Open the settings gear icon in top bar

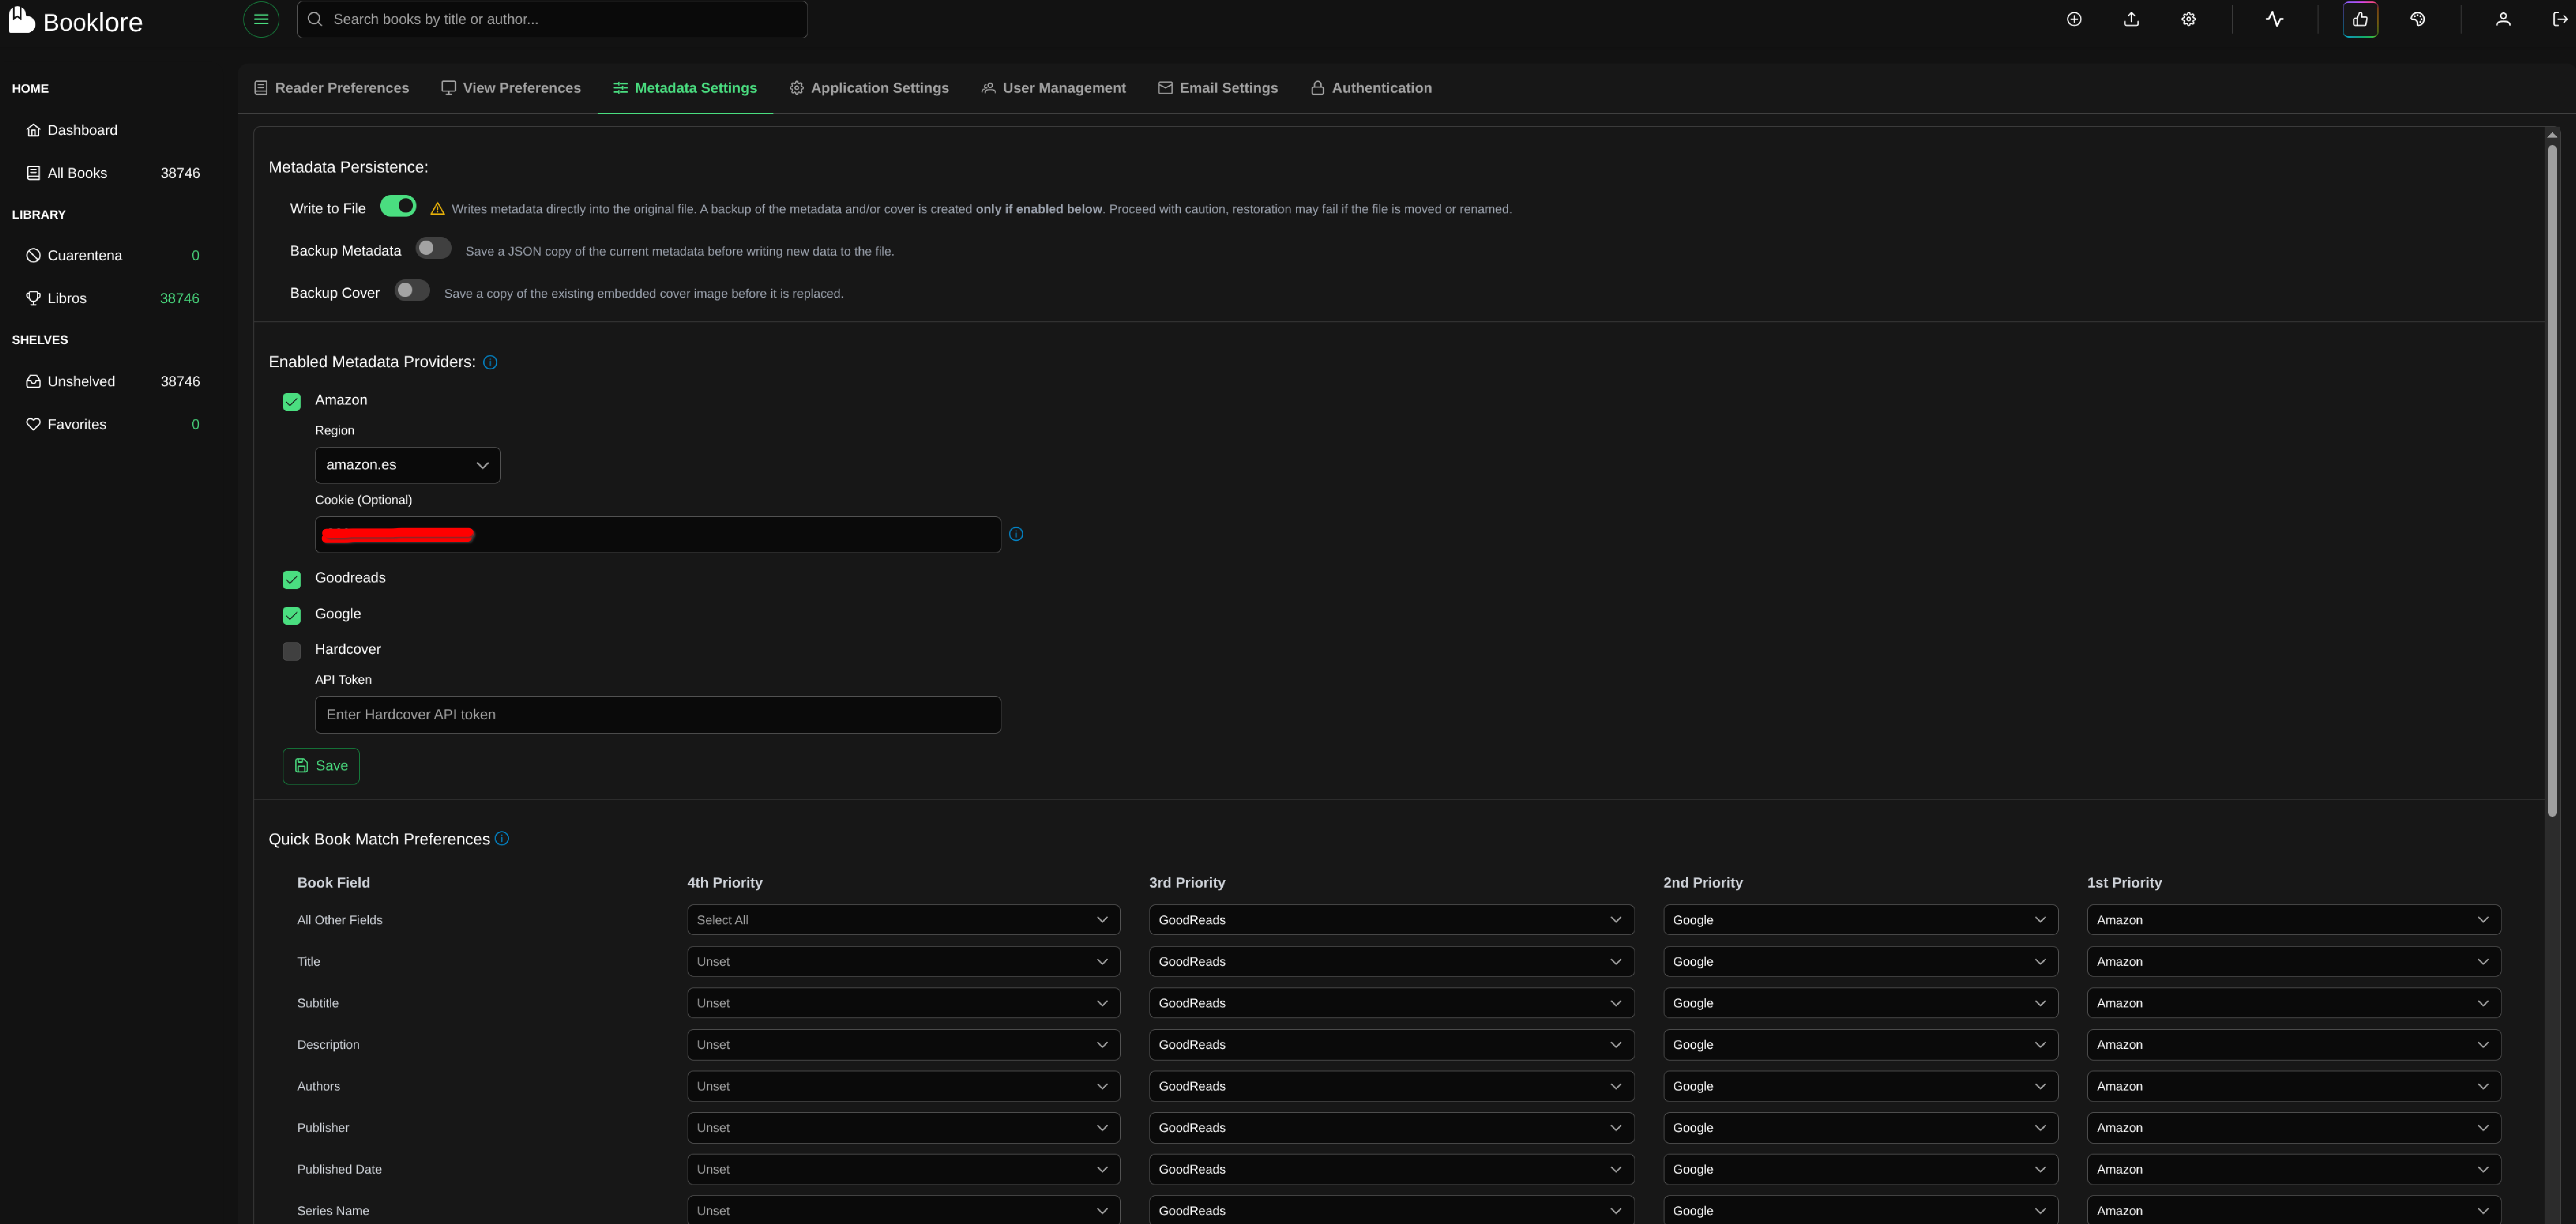[2188, 19]
